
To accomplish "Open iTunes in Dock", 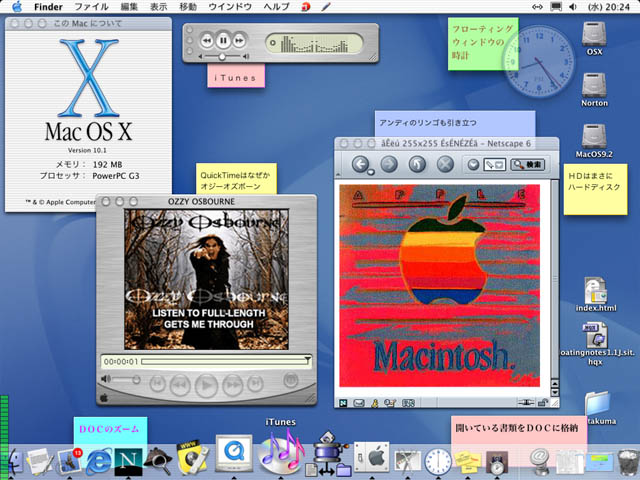I will (282, 452).
